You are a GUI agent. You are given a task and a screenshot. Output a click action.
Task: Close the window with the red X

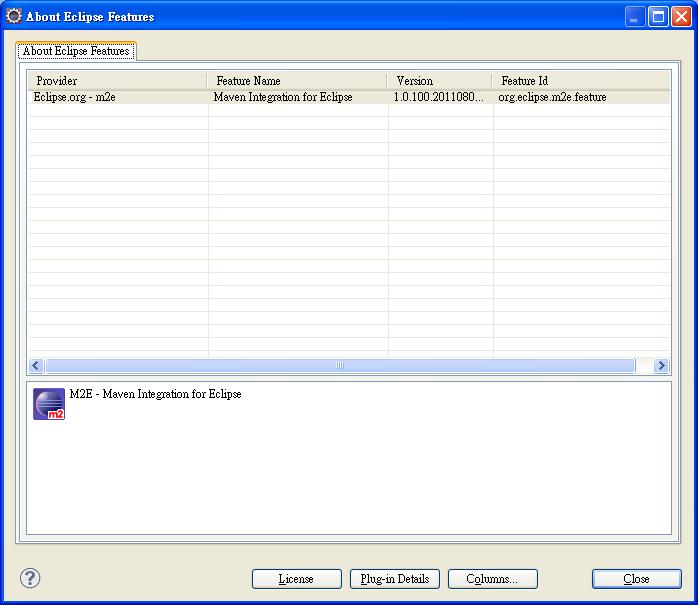[682, 17]
